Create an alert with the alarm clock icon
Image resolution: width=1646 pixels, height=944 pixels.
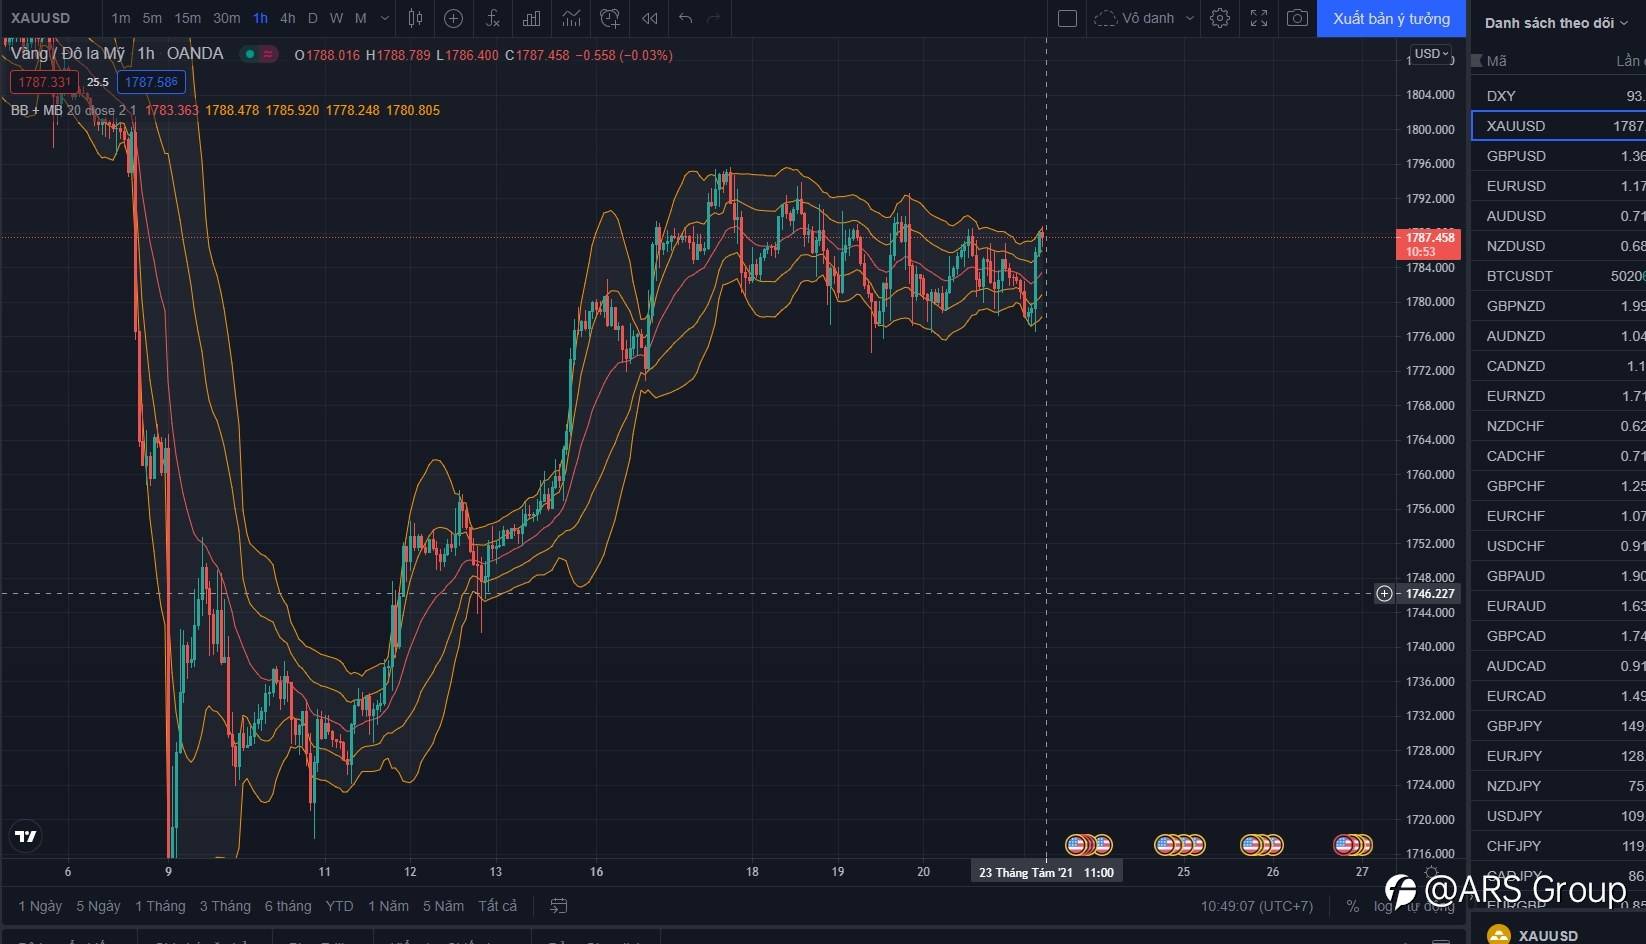click(609, 18)
